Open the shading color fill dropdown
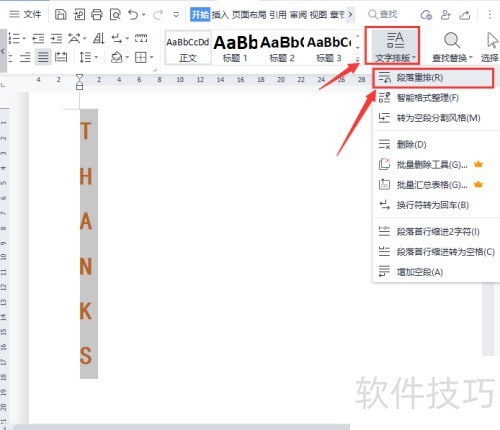The height and width of the screenshot is (430, 500). pyautogui.click(x=127, y=57)
